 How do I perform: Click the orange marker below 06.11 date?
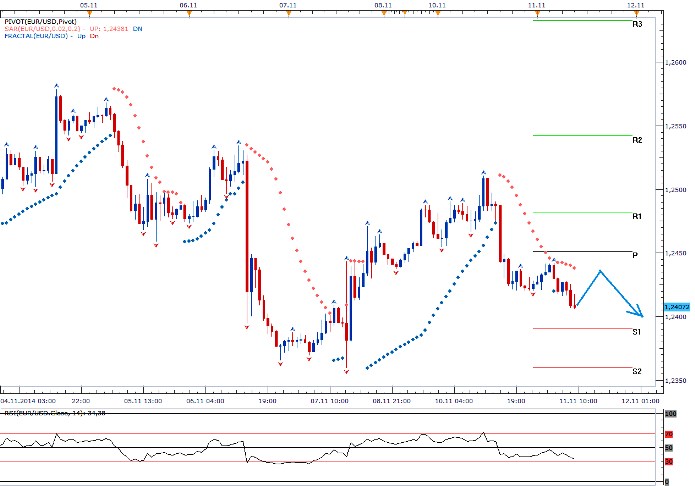187,13
